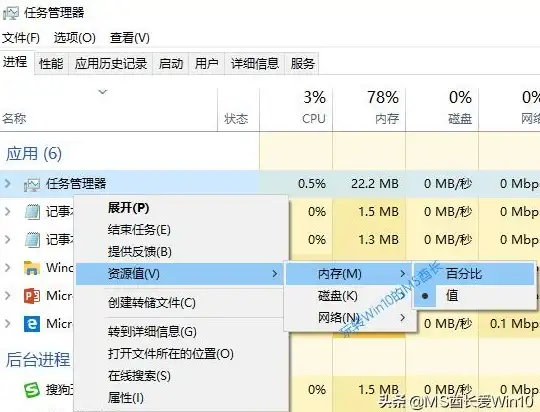Click the Task Manager title bar icon

(x=11, y=13)
